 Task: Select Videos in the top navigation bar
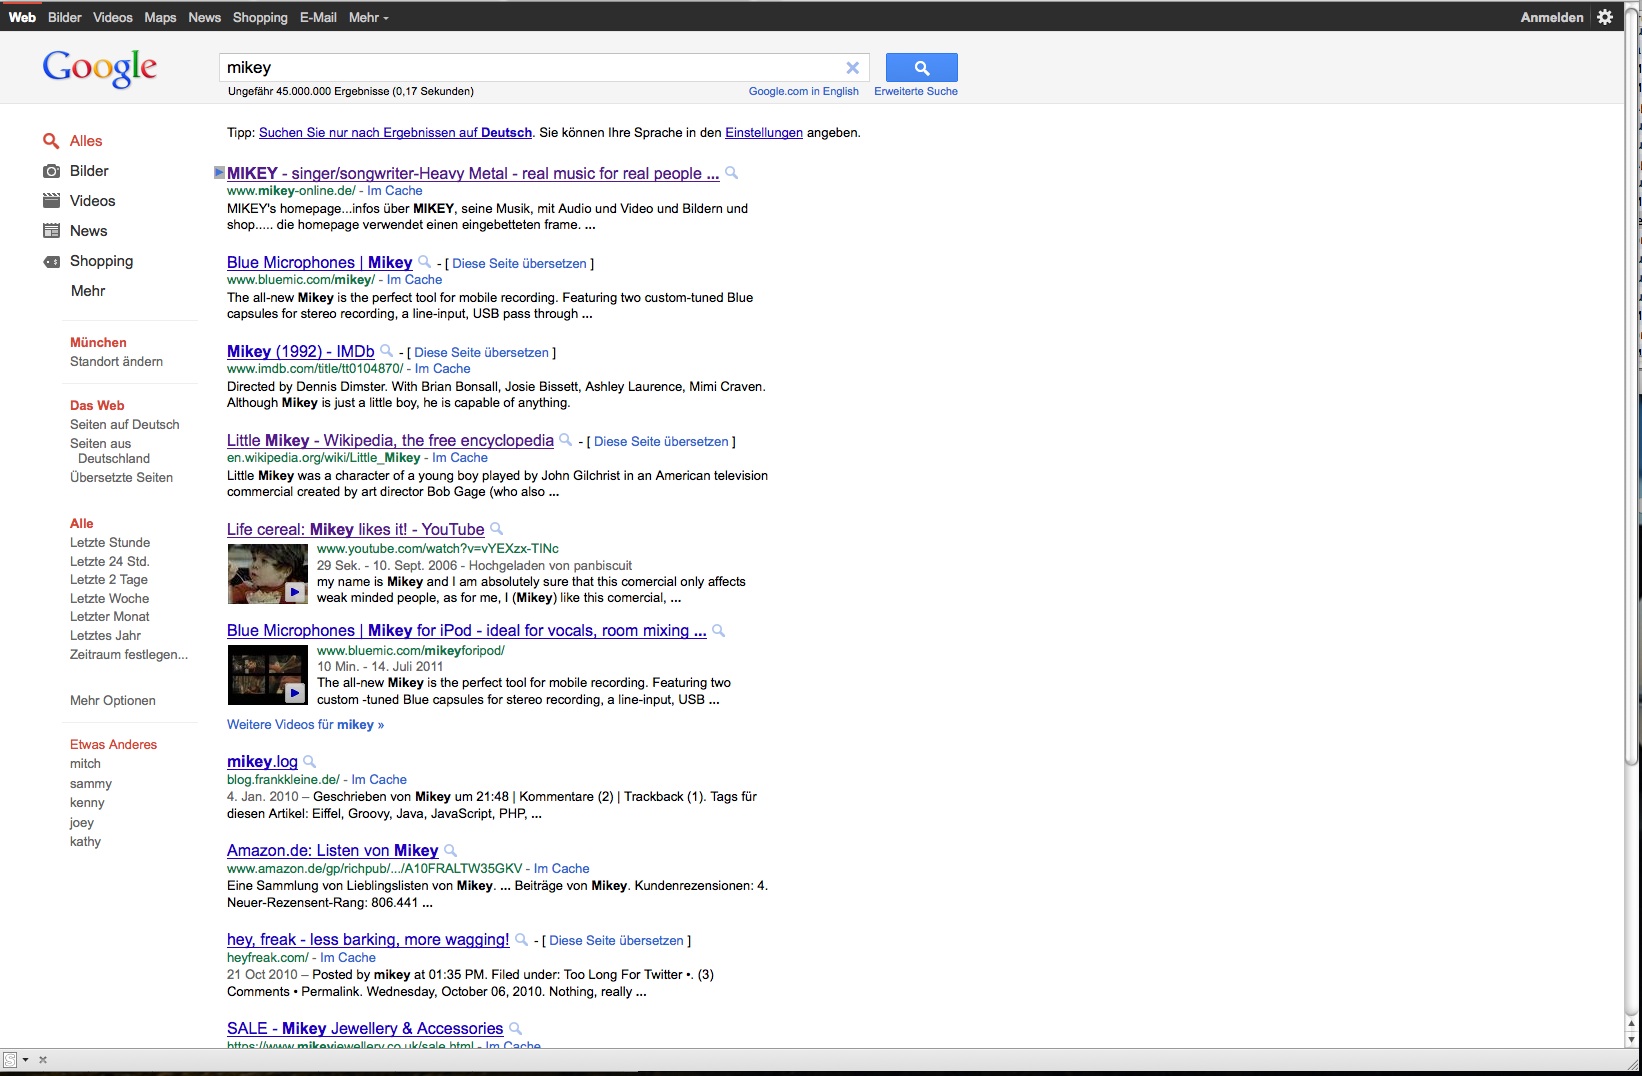(x=113, y=17)
